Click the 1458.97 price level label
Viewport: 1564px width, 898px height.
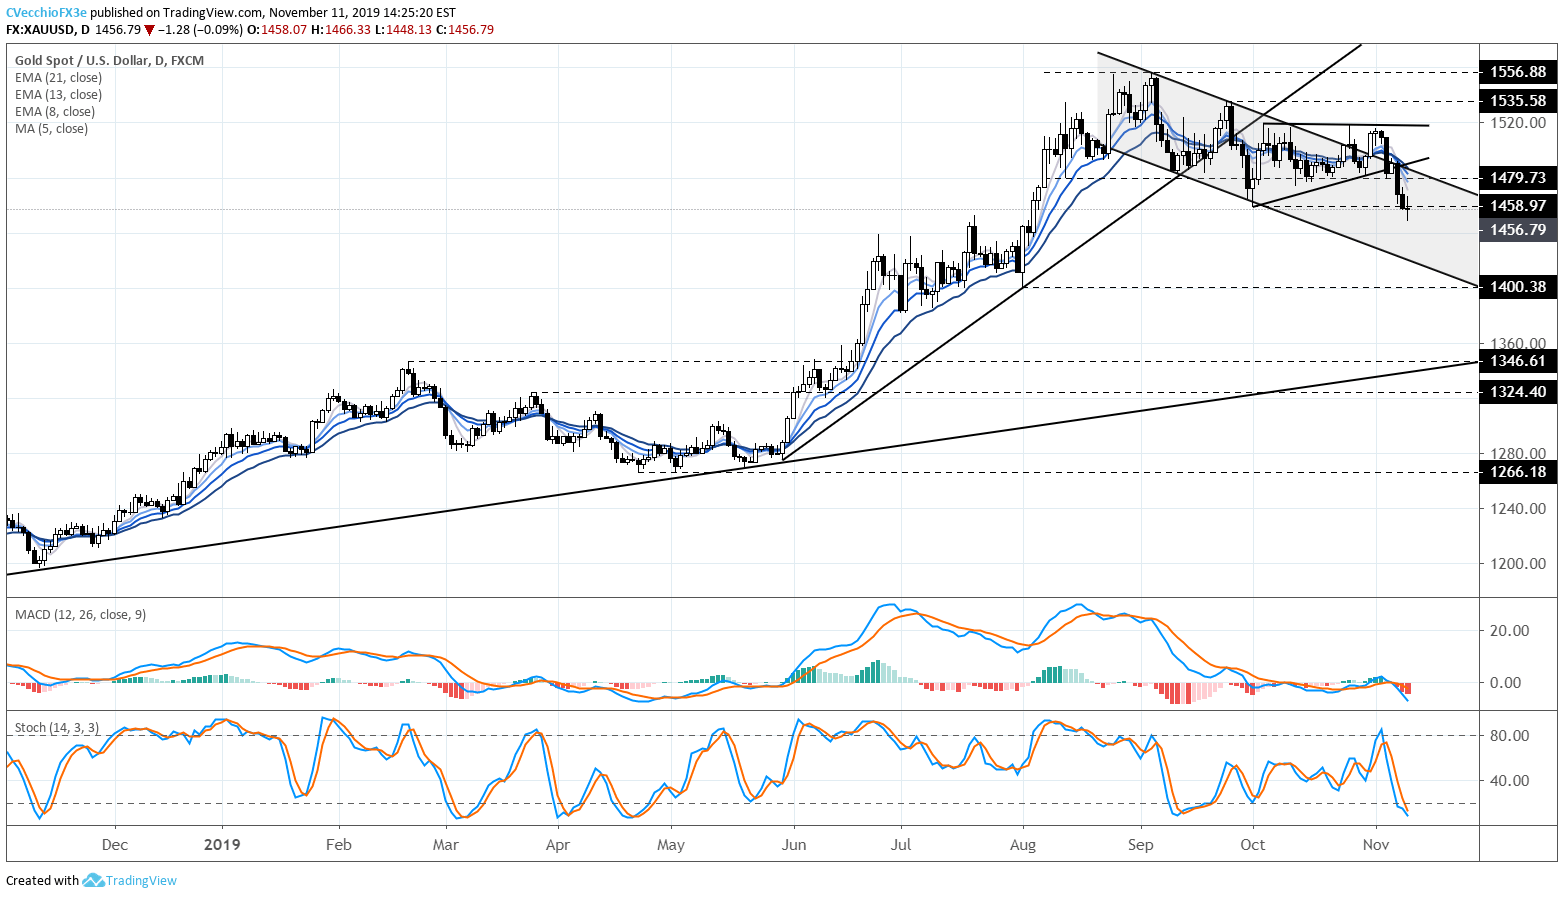click(x=1517, y=206)
